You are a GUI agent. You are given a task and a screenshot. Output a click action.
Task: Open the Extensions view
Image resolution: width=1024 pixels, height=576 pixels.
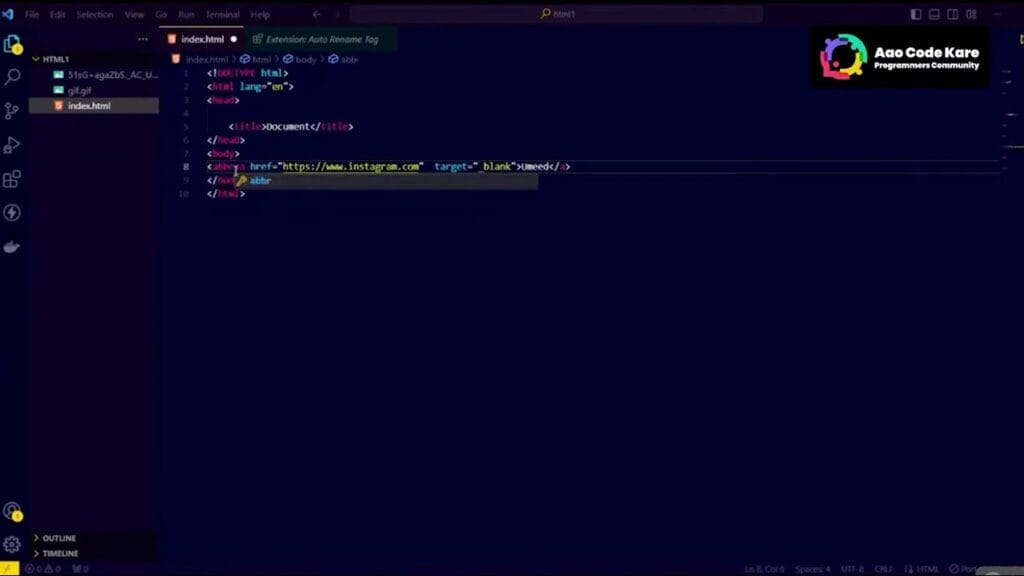[12, 179]
